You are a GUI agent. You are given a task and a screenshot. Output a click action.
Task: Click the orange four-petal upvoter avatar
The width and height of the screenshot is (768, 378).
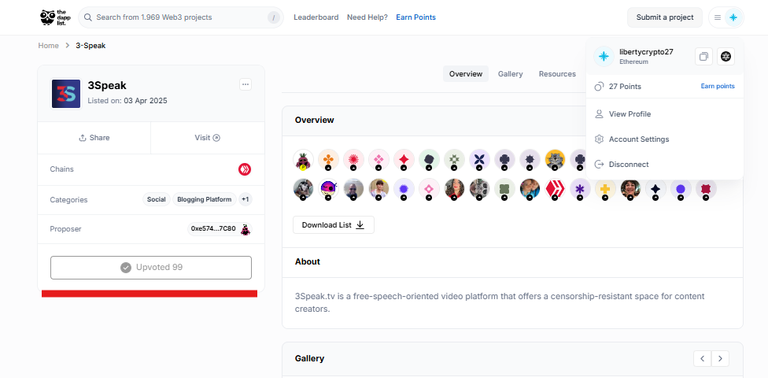(328, 160)
